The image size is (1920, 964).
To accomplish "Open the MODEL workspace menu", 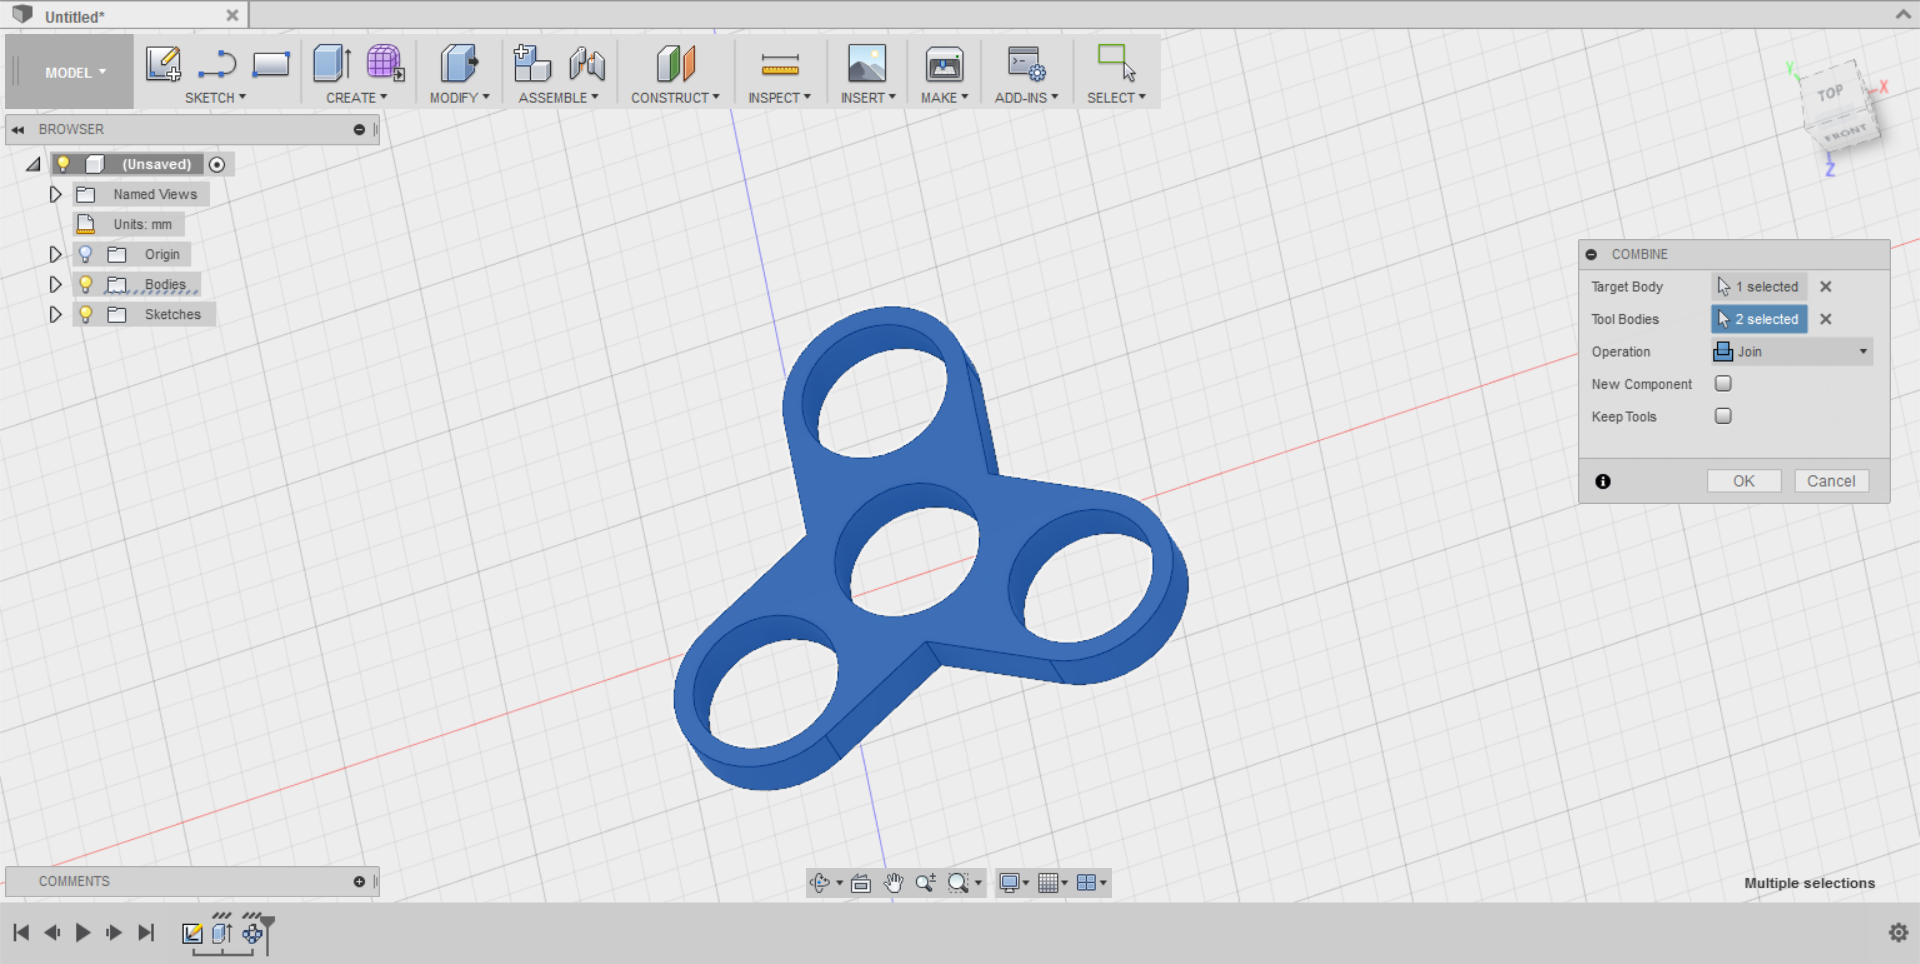I will 68,72.
